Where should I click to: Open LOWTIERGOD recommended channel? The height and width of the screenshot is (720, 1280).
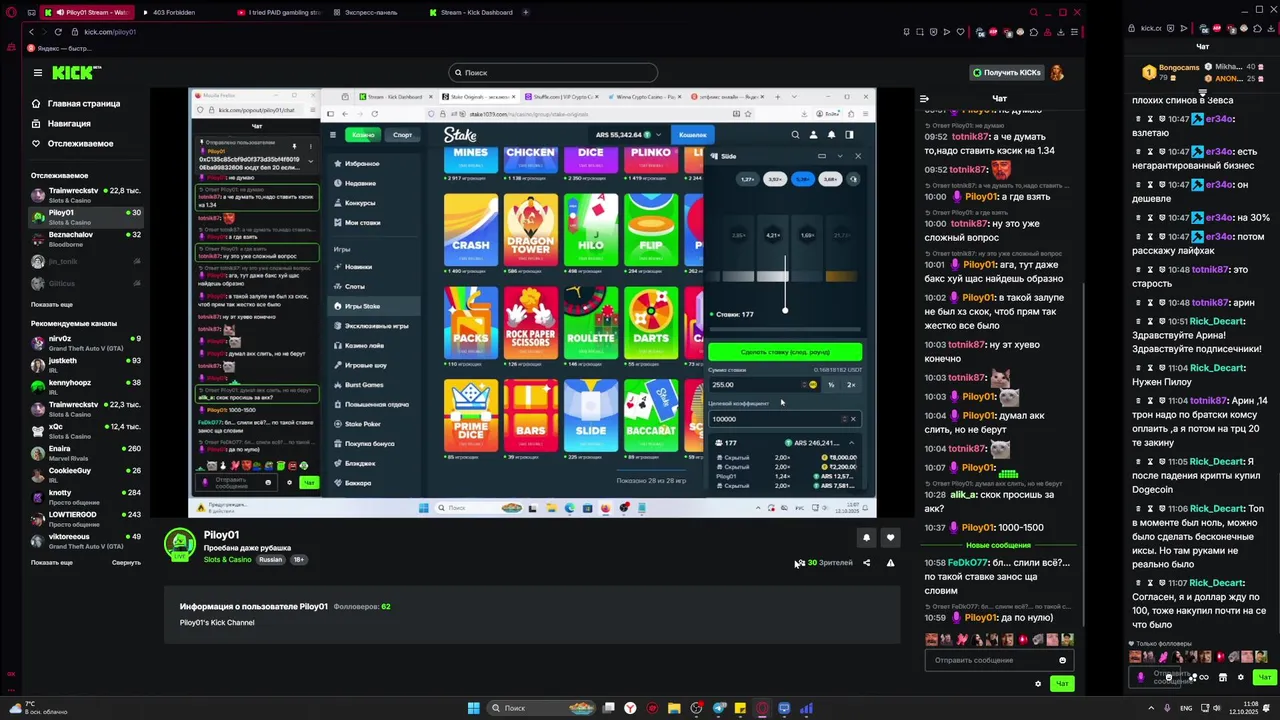(85, 519)
